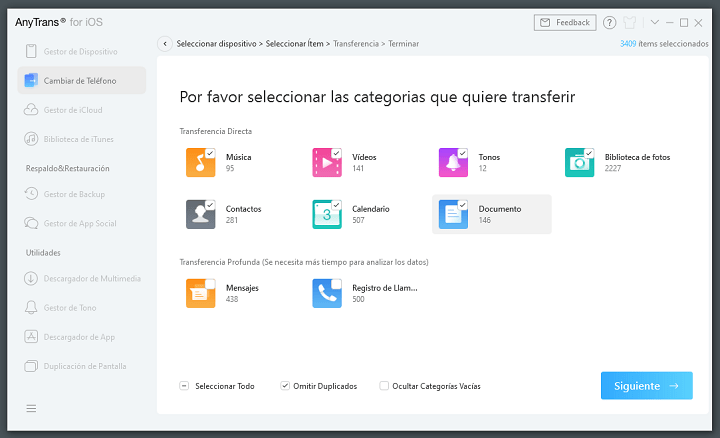Select Gestor de App Social label
720x438 pixels.
pos(80,224)
